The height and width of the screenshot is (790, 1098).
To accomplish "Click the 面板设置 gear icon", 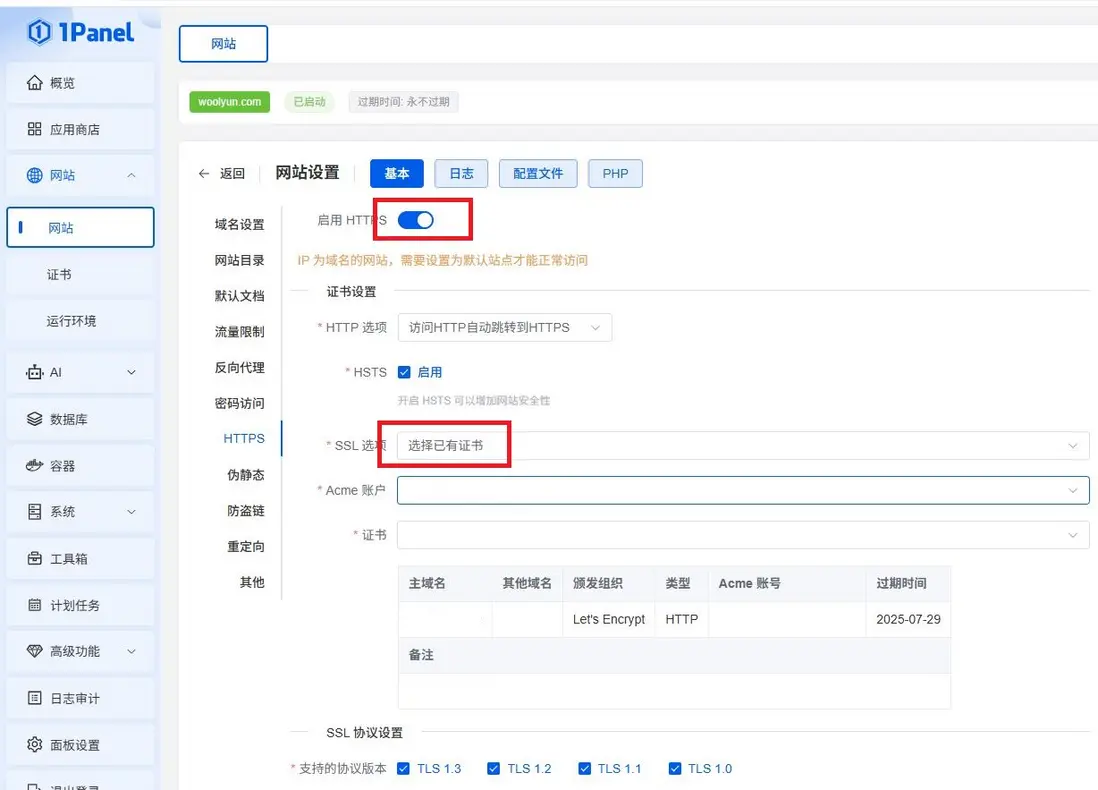I will pyautogui.click(x=35, y=745).
